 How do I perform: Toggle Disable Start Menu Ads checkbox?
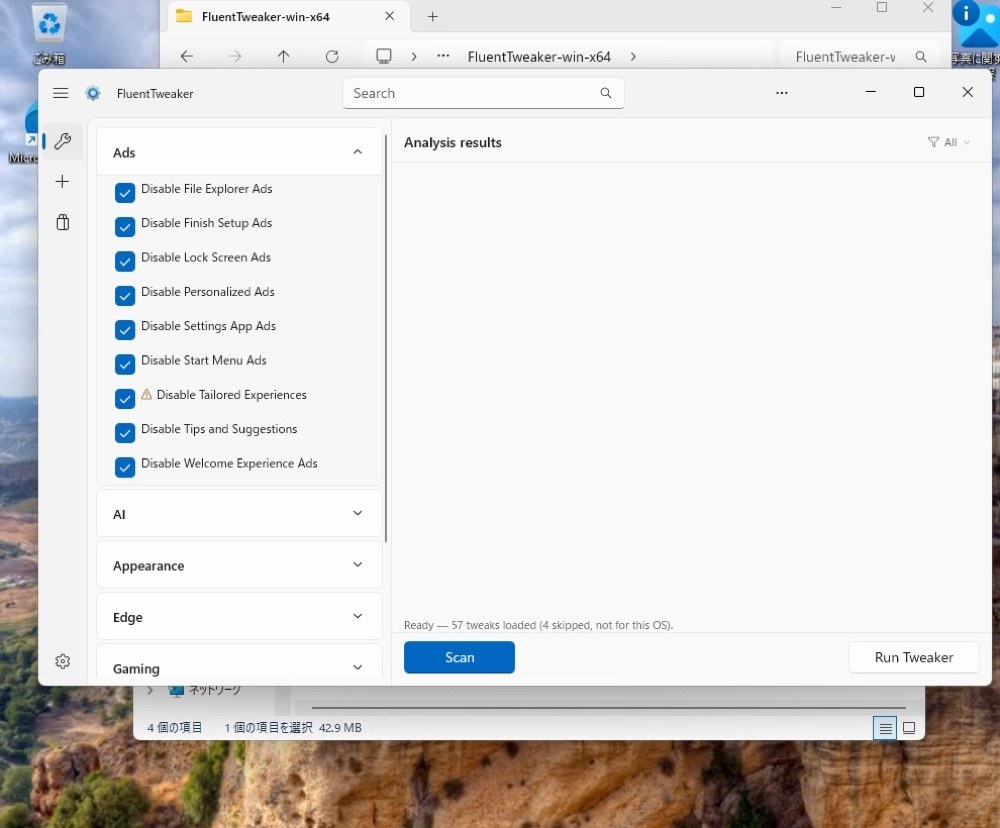coord(125,364)
